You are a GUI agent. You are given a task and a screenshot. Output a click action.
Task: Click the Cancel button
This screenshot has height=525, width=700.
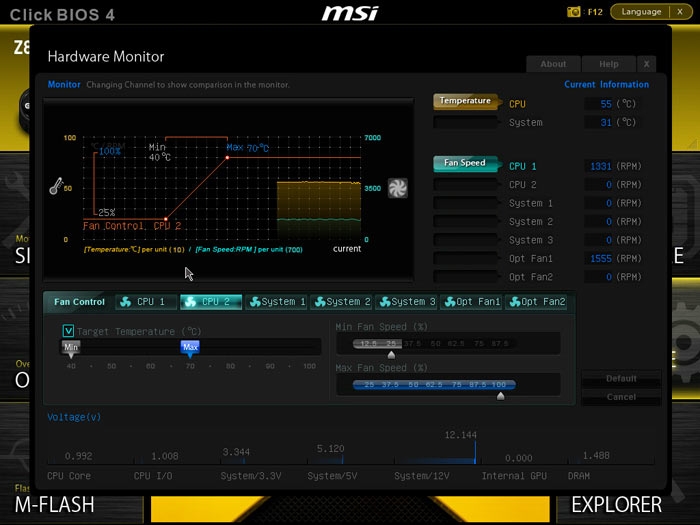coord(621,397)
